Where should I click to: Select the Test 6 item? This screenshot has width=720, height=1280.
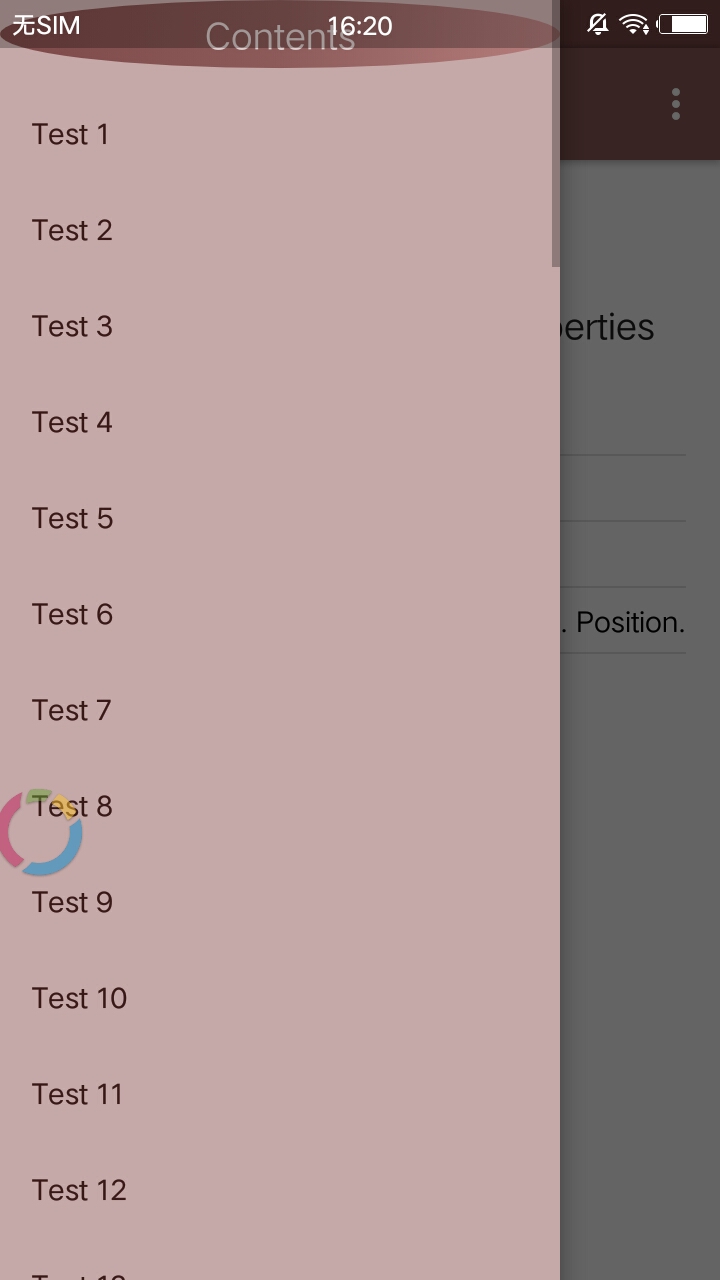tap(280, 614)
